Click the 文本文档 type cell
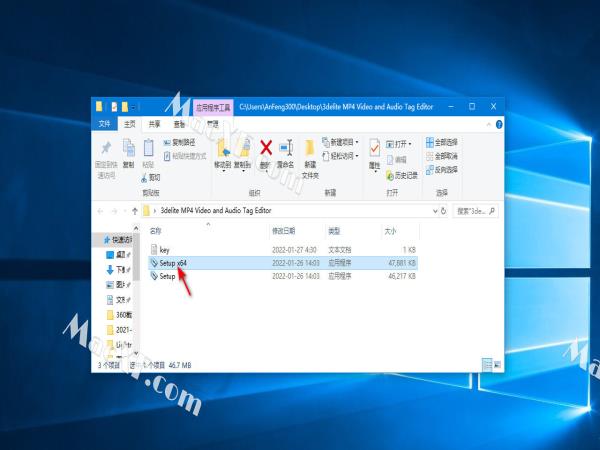Image resolution: width=600 pixels, height=450 pixels. (x=340, y=250)
